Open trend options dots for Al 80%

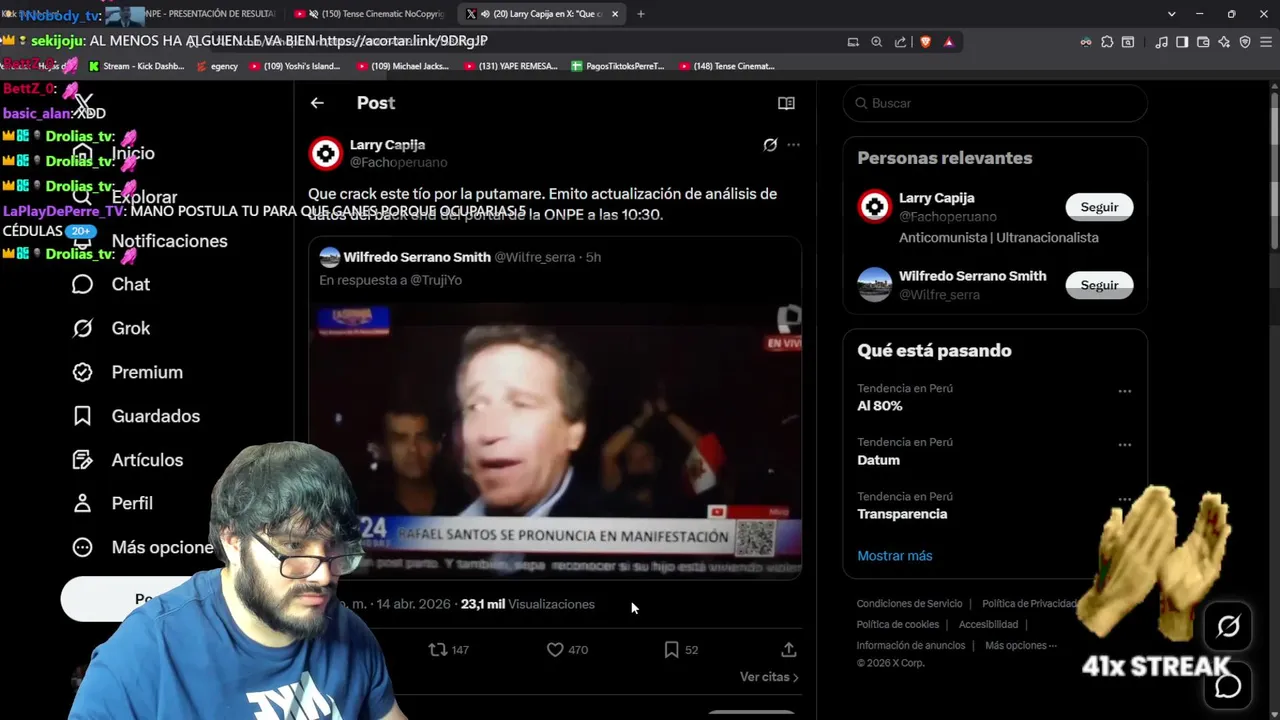tap(1125, 391)
